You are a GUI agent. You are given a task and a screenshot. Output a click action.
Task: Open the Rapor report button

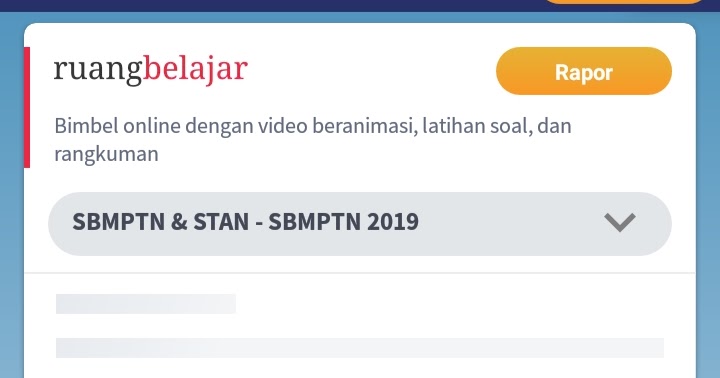[584, 71]
